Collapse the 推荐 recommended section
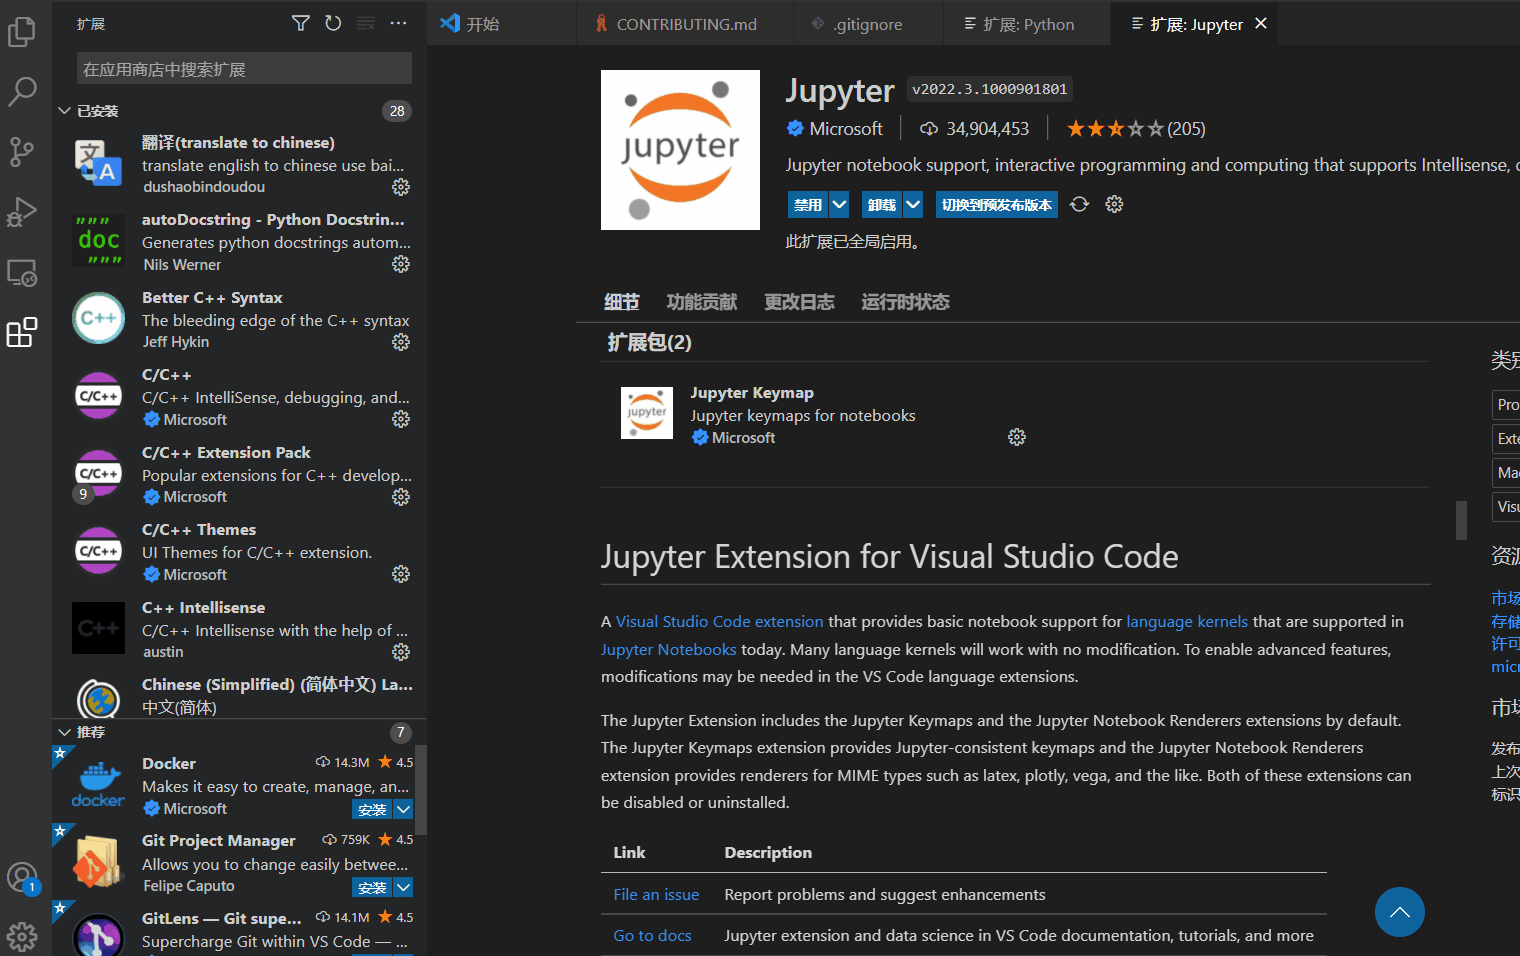Screen dimensions: 1520x956 pos(64,732)
